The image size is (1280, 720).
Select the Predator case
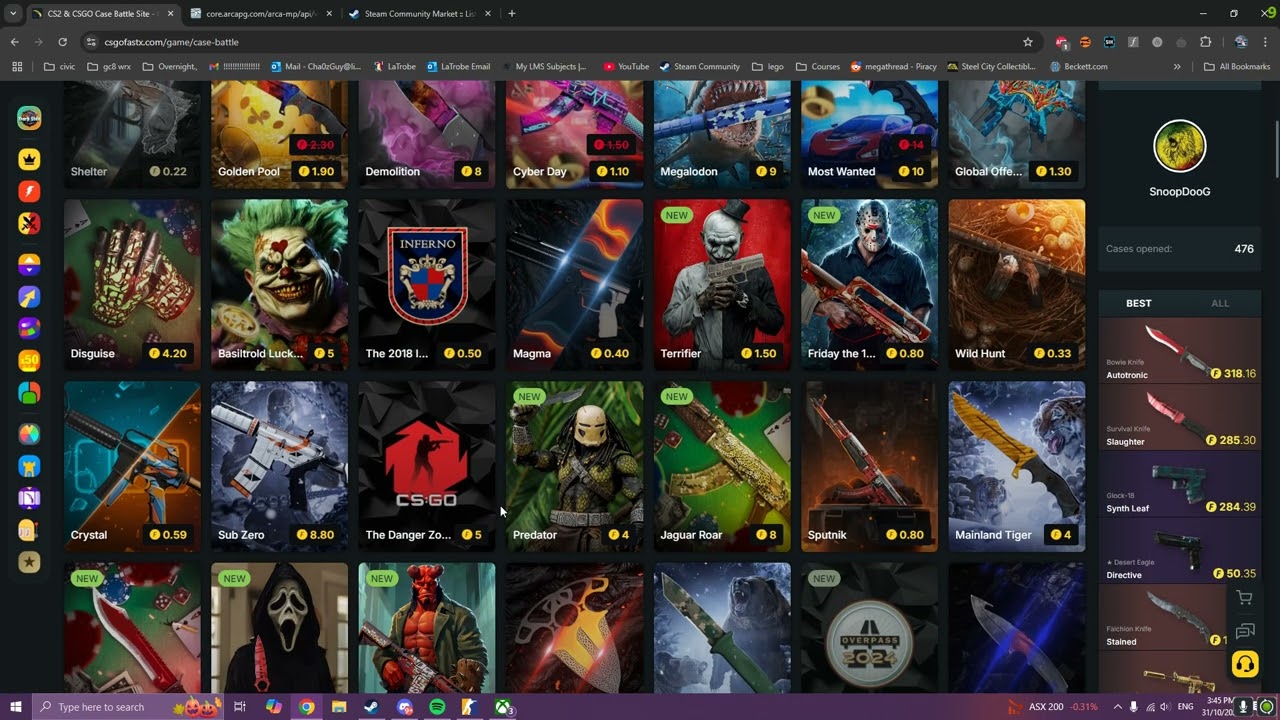click(574, 466)
